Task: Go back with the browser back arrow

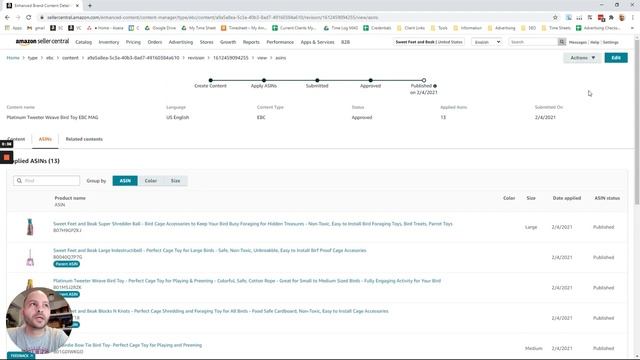Action: click(7, 18)
